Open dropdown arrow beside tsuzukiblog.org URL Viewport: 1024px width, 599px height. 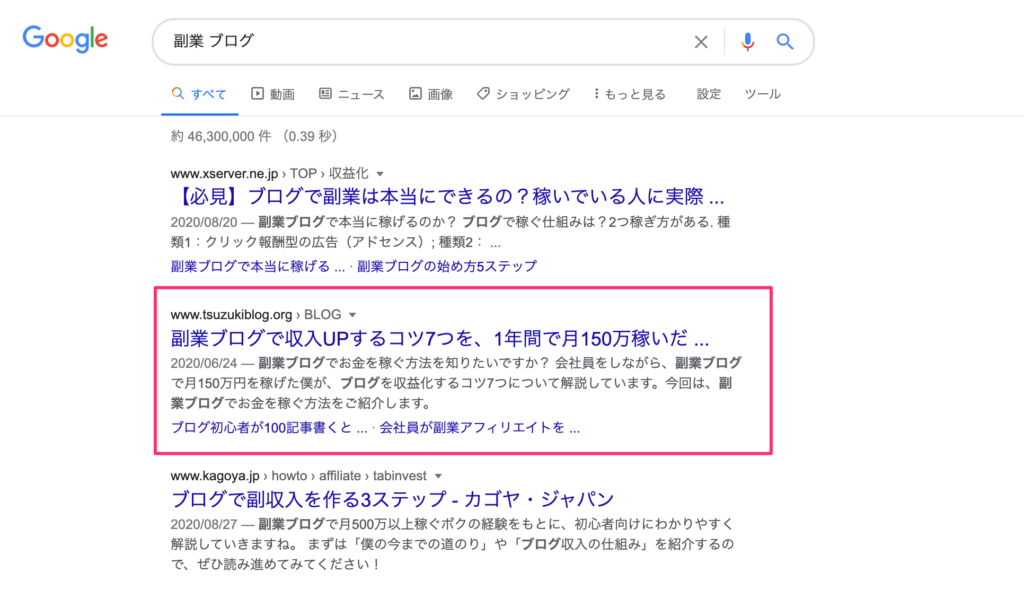[353, 316]
